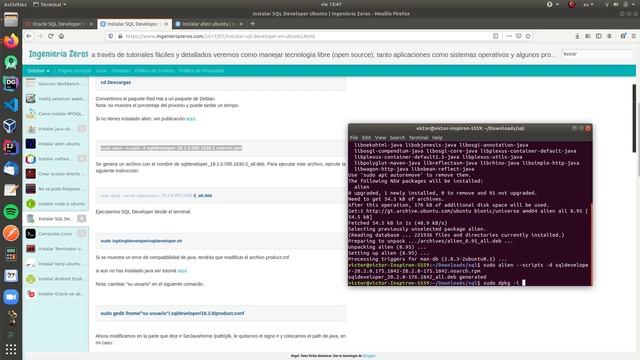Launch VirtualBox from the dock
Viewport: 640px width, 360px height.
pyautogui.click(x=11, y=126)
